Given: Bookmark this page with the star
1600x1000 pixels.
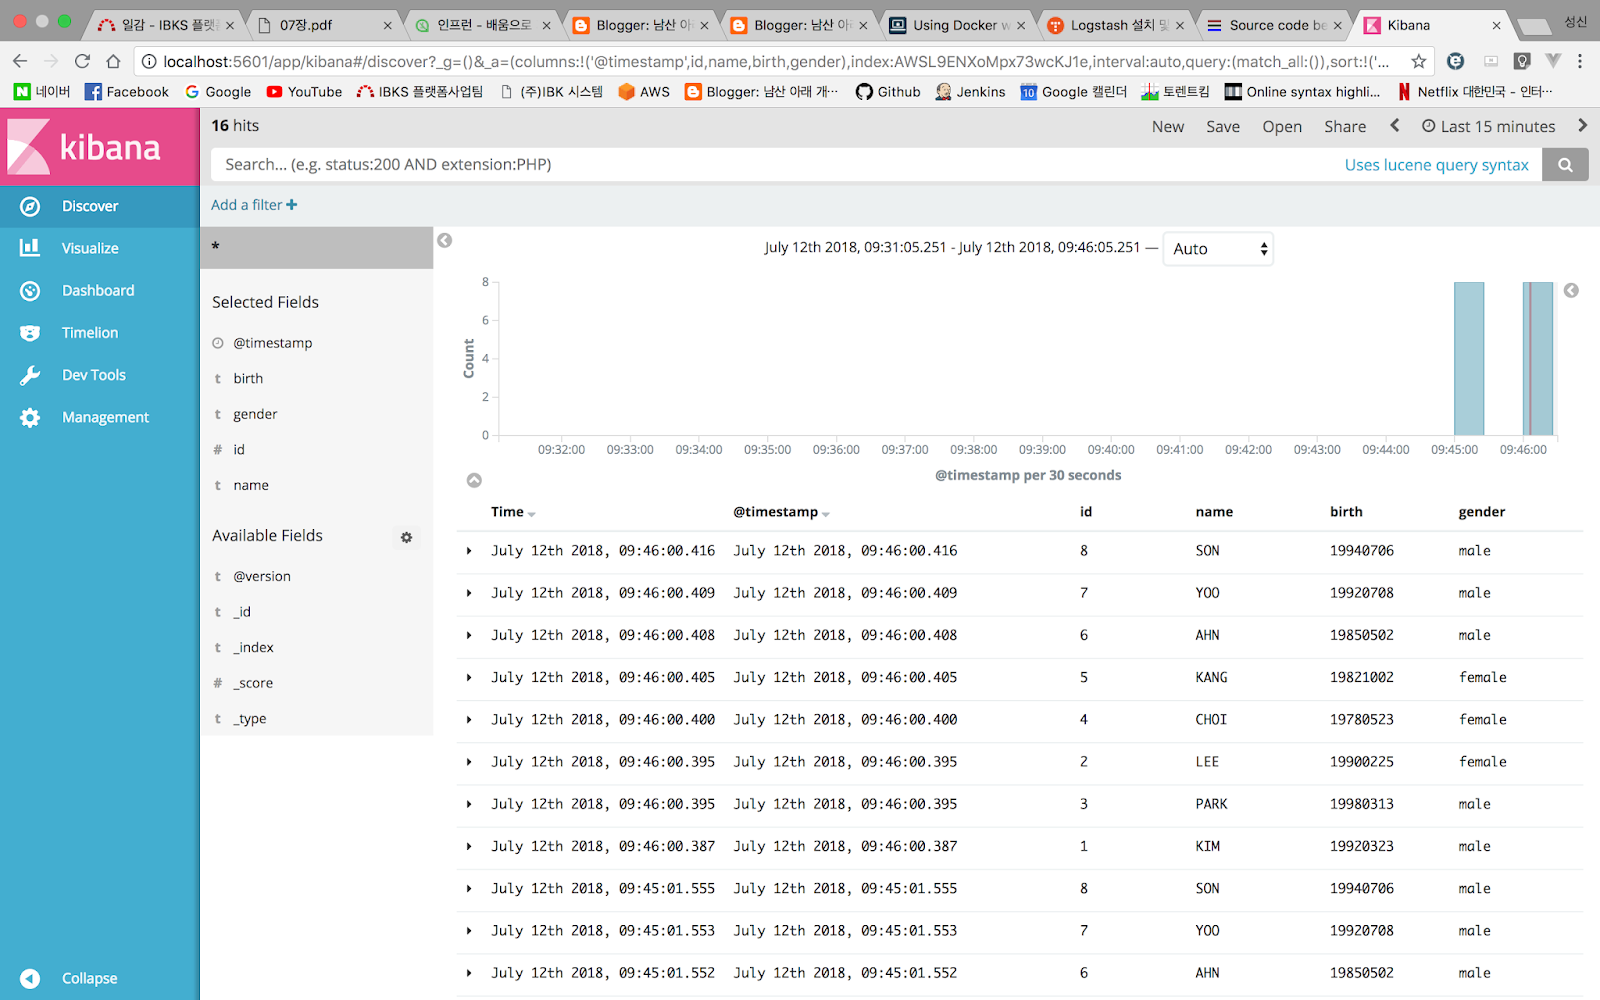Looking at the screenshot, I should (1418, 61).
